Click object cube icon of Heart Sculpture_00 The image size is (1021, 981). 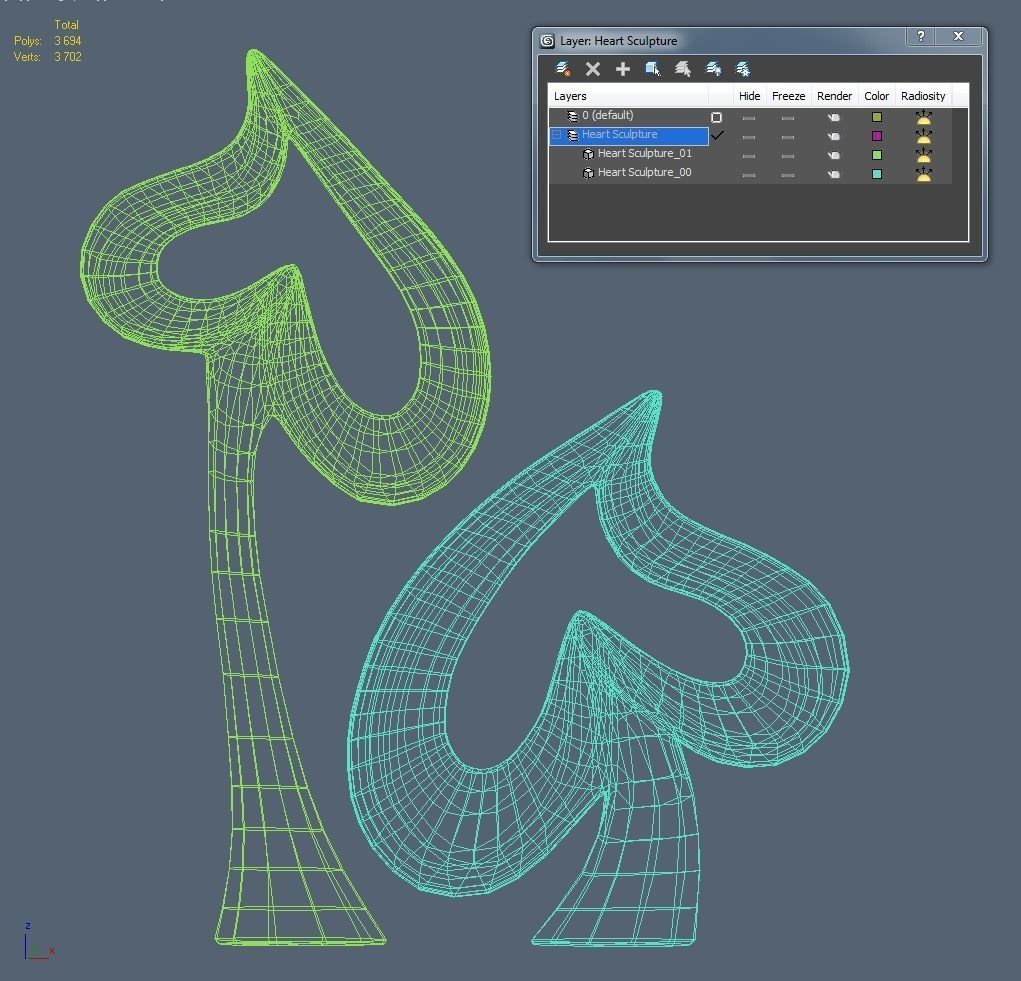pos(588,173)
